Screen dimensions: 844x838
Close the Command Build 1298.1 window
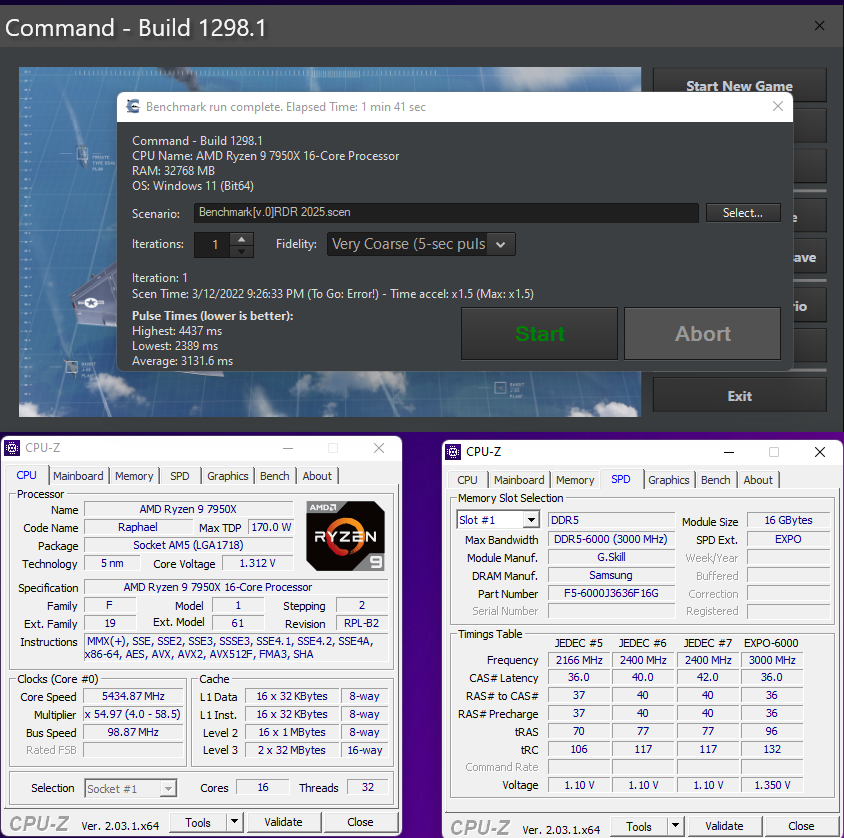(x=819, y=26)
